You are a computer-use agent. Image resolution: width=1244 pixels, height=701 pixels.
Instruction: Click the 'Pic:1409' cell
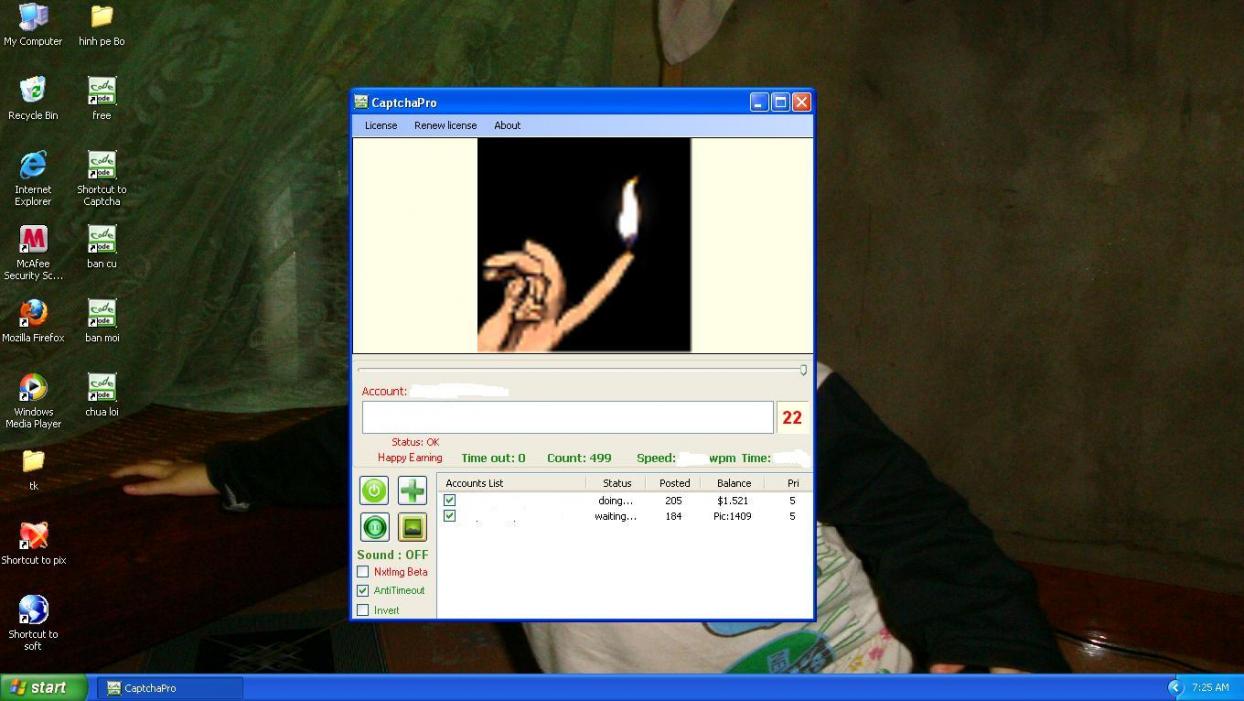[732, 516]
